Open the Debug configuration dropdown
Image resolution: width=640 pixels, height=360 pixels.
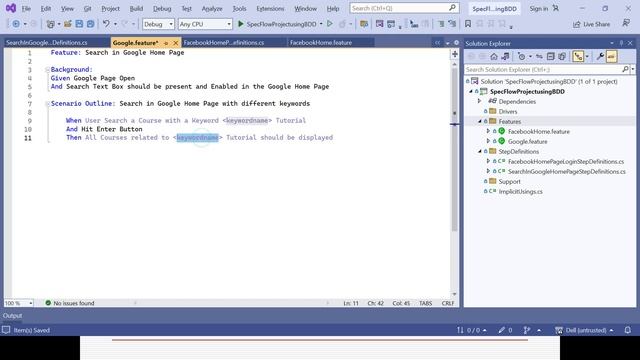pyautogui.click(x=158, y=24)
